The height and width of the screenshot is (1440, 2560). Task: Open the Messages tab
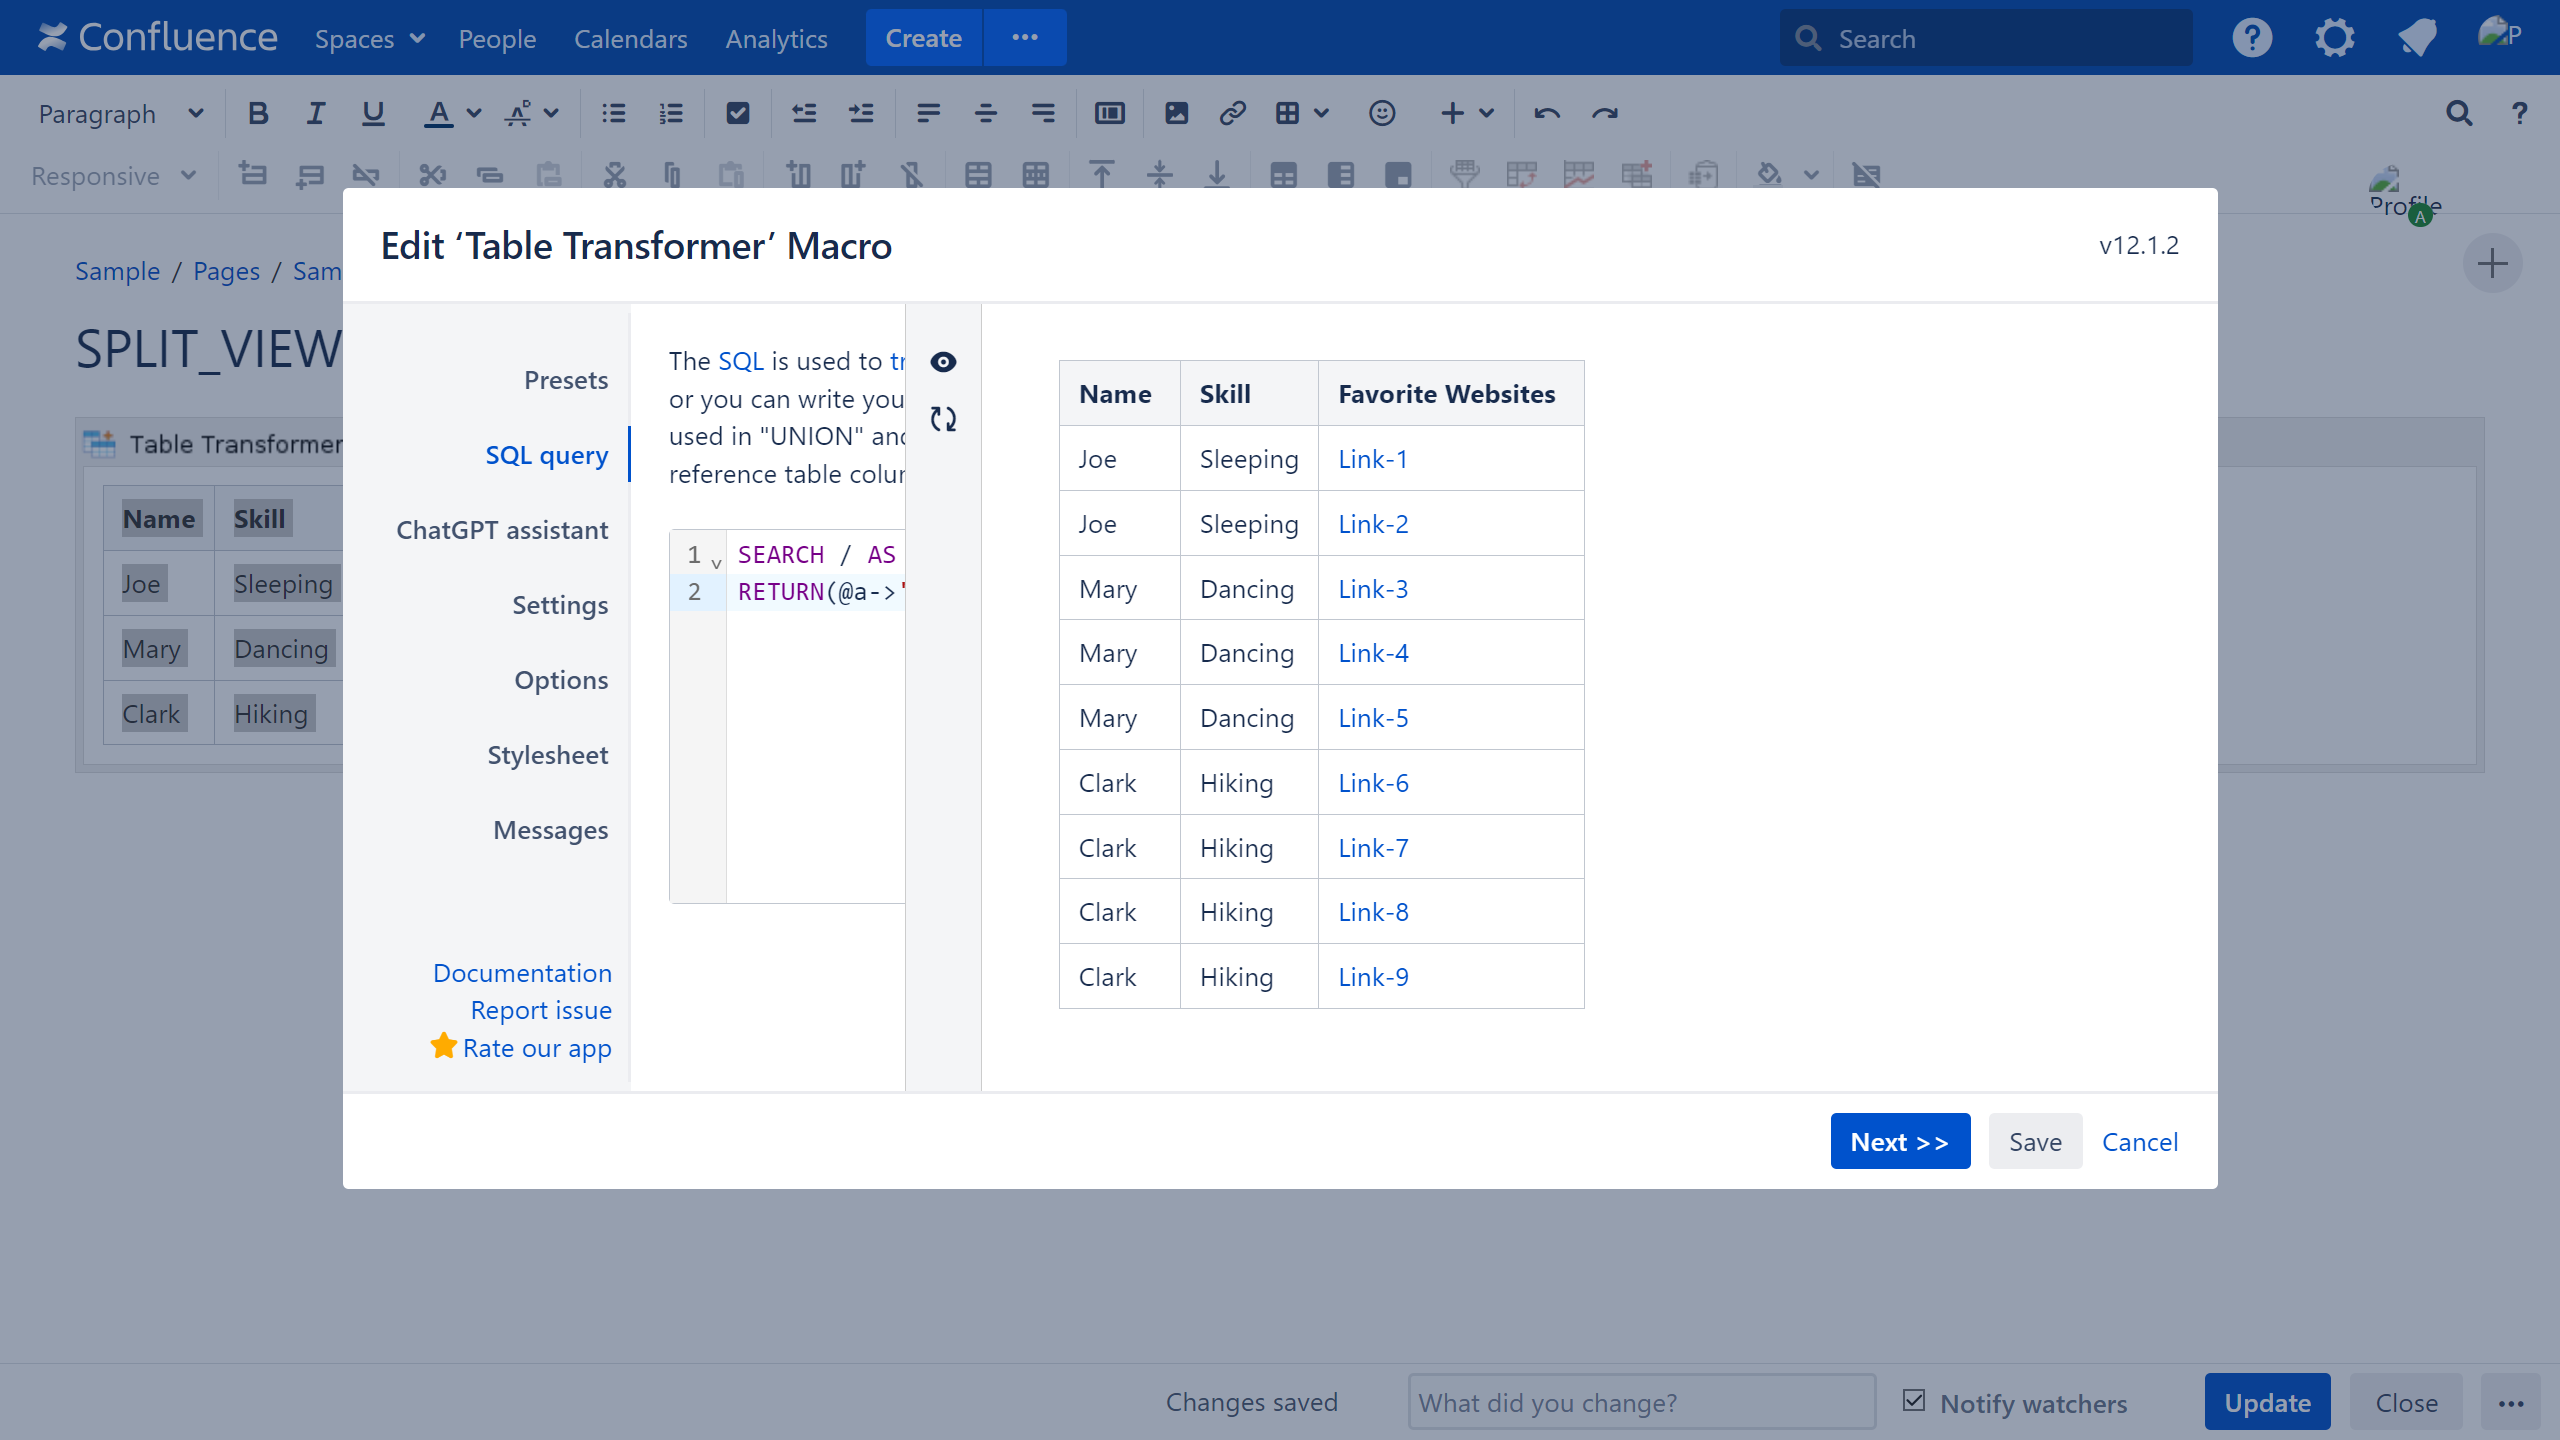(550, 830)
